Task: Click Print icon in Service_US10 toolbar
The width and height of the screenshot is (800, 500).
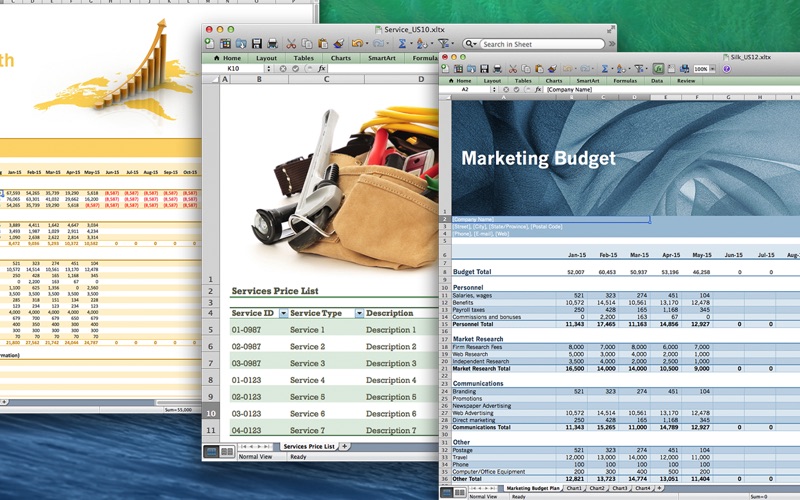Action: pos(272,43)
